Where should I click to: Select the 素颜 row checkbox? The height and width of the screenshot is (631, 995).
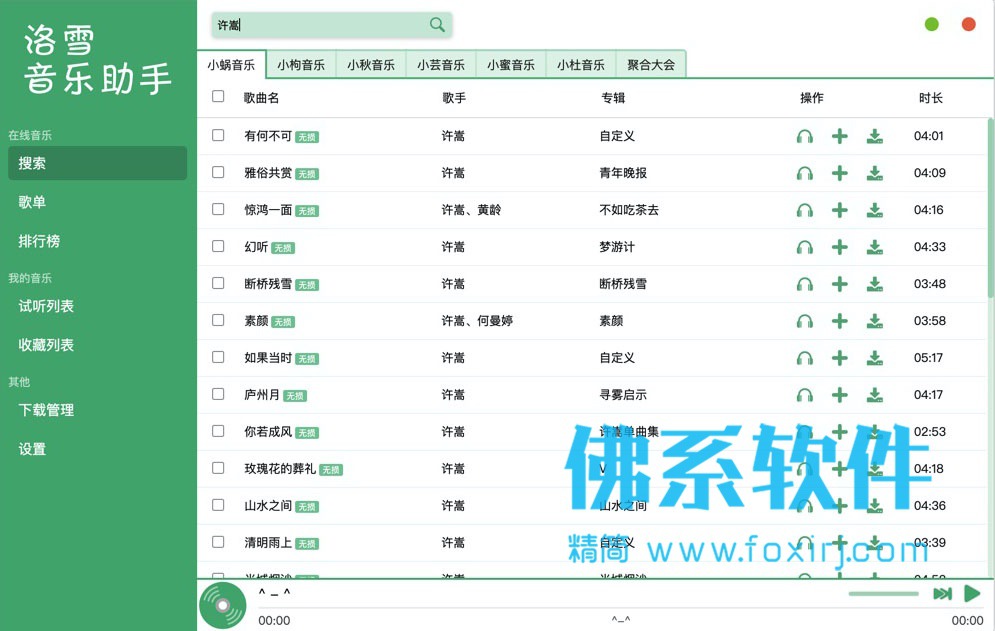point(218,320)
